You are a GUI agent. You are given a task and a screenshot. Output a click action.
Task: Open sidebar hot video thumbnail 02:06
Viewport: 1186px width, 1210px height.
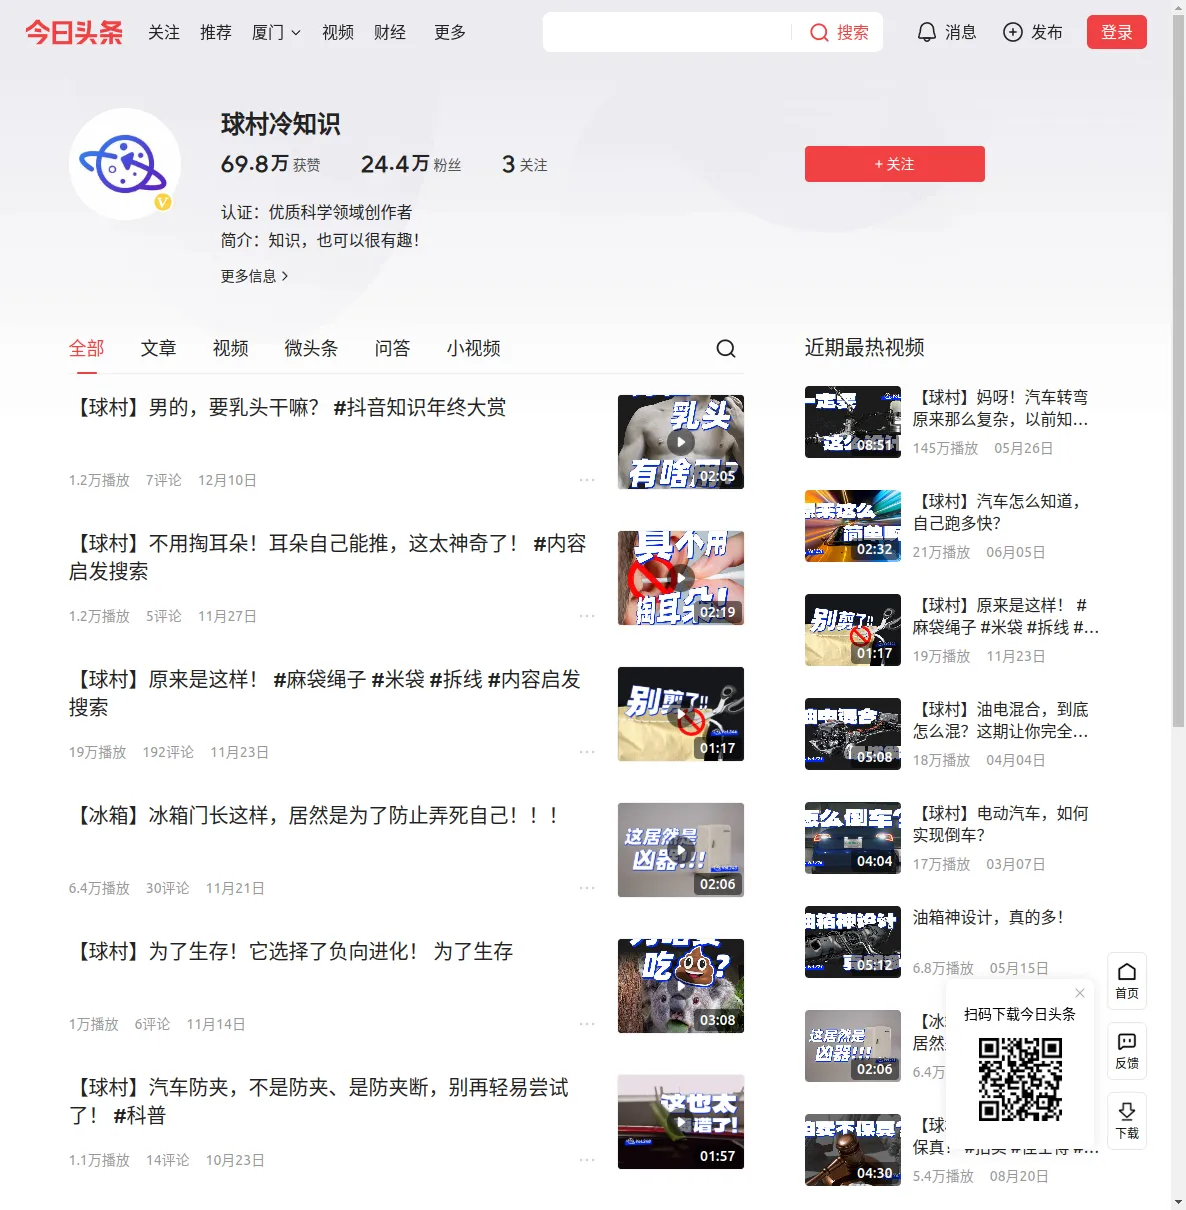(853, 1046)
